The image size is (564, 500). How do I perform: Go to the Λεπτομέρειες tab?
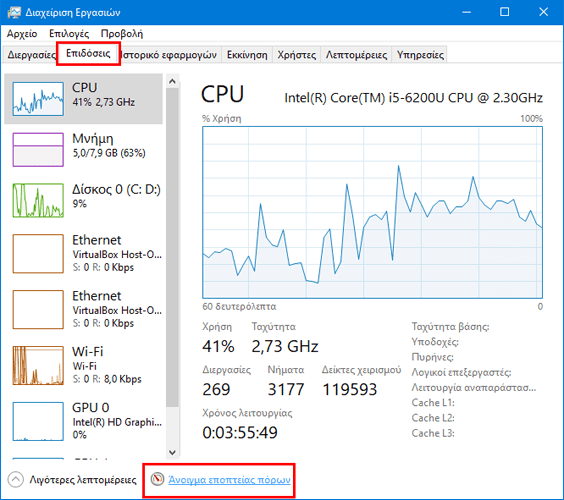(x=356, y=55)
